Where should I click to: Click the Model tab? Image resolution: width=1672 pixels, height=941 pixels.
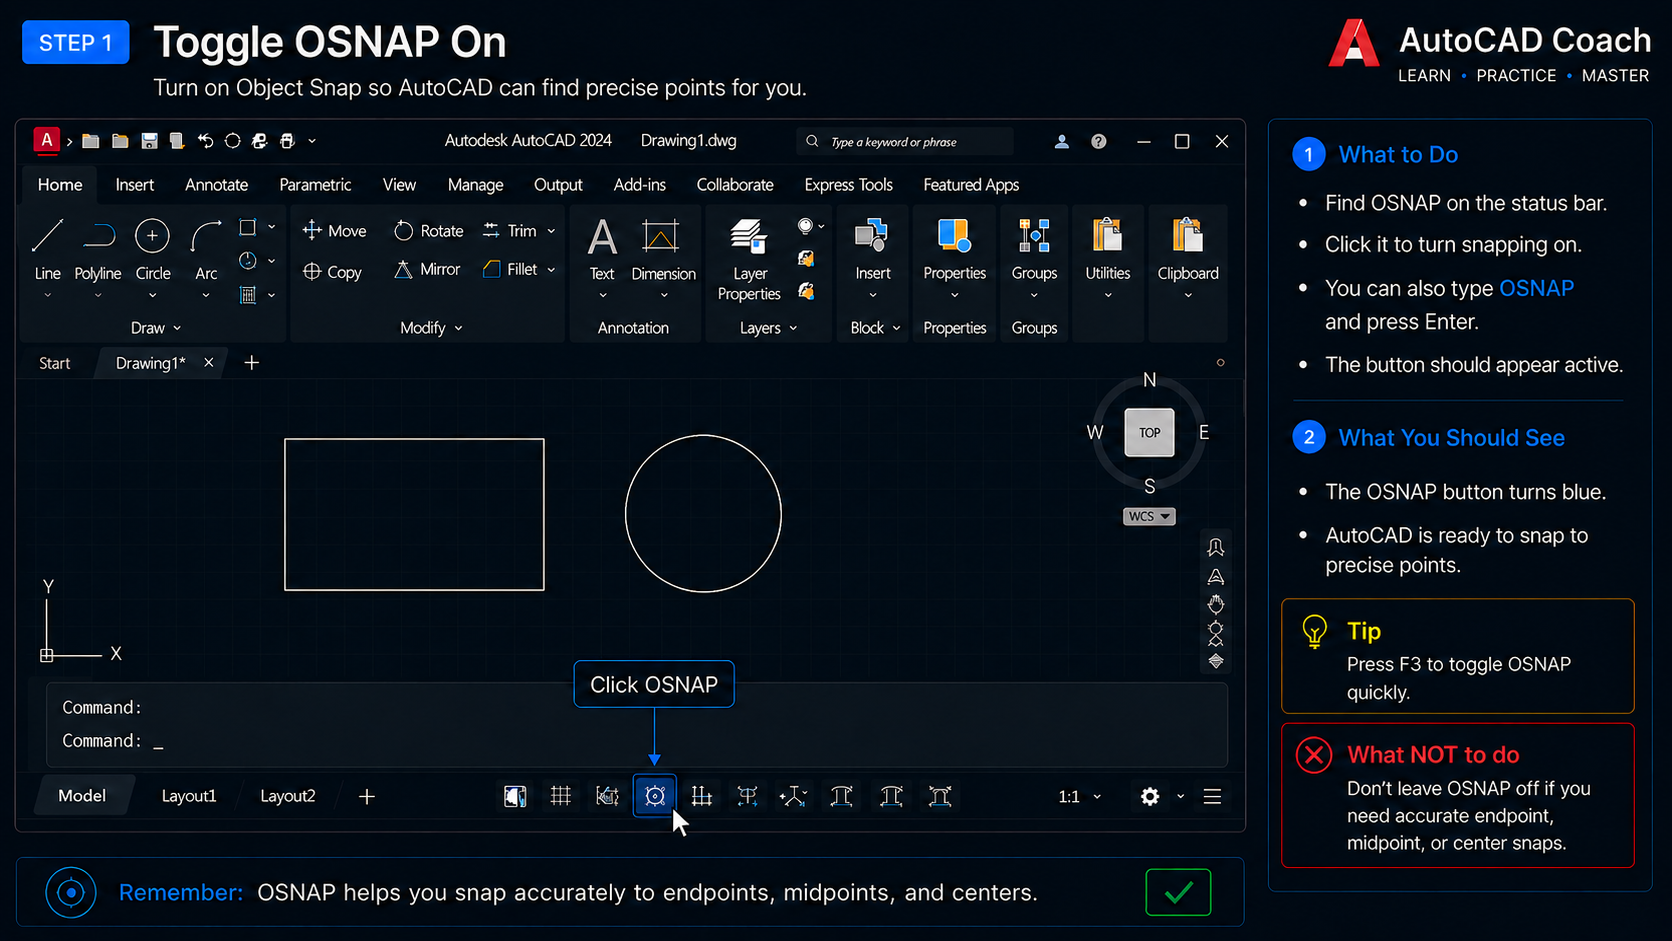82,796
